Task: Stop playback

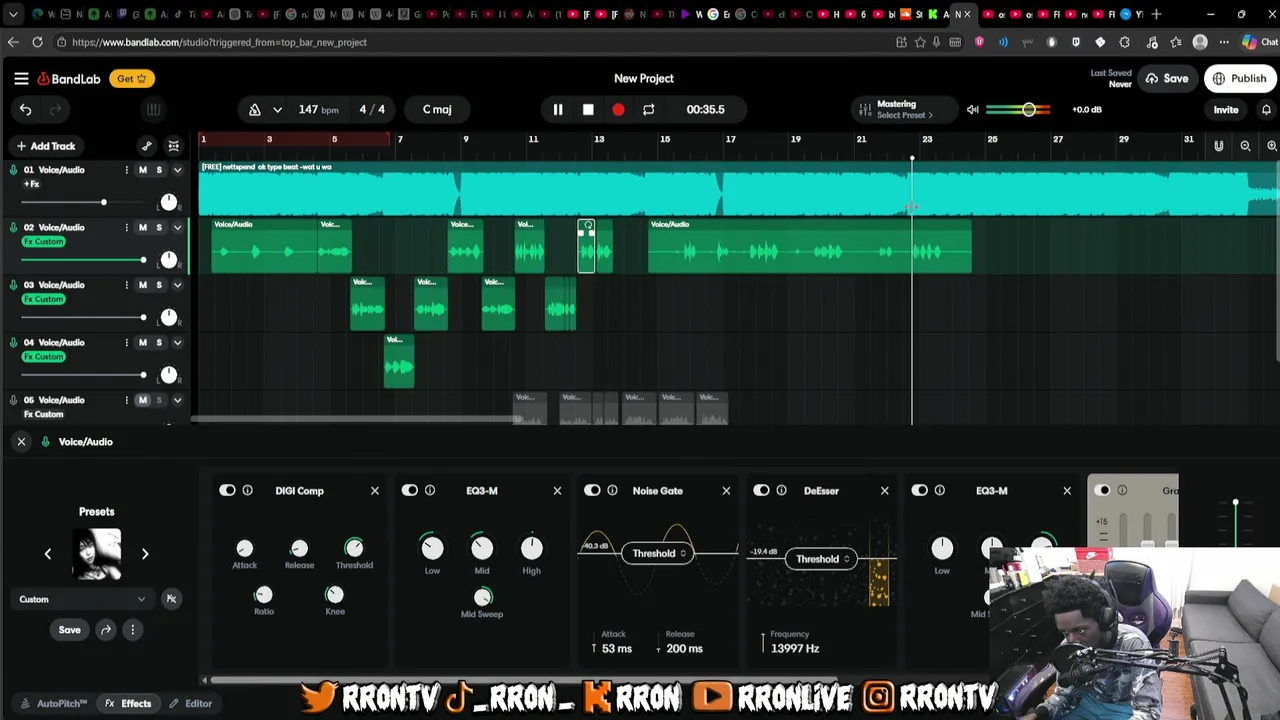Action: click(588, 110)
